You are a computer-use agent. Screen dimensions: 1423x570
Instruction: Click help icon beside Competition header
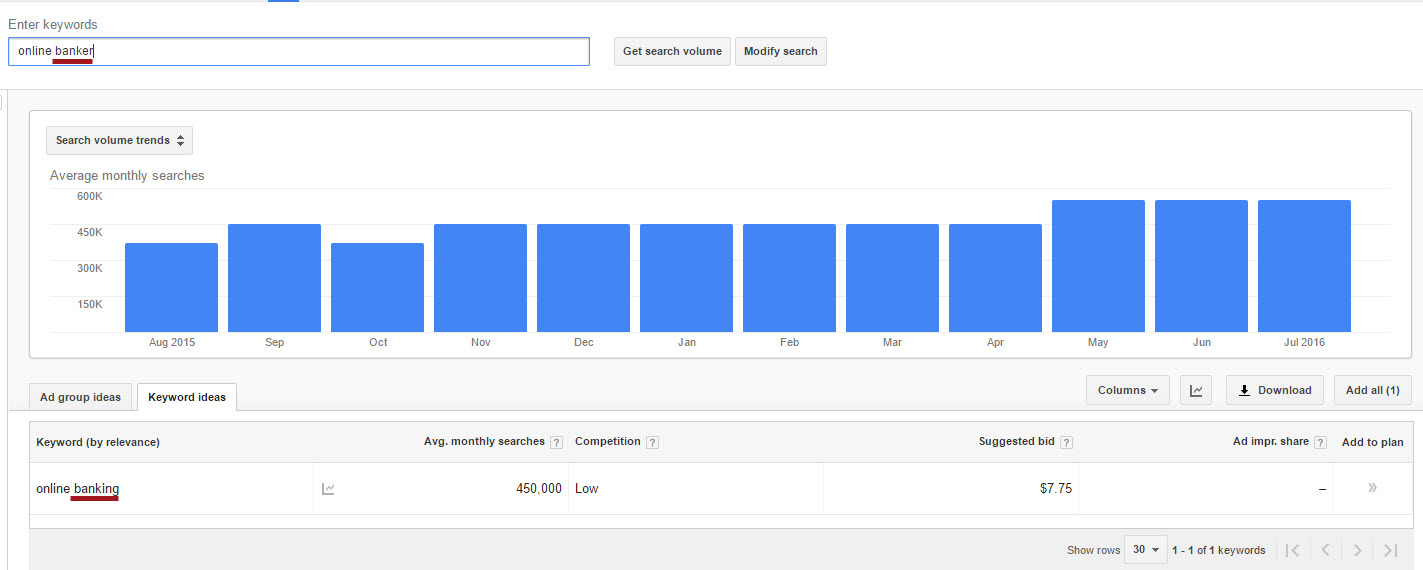pos(652,442)
